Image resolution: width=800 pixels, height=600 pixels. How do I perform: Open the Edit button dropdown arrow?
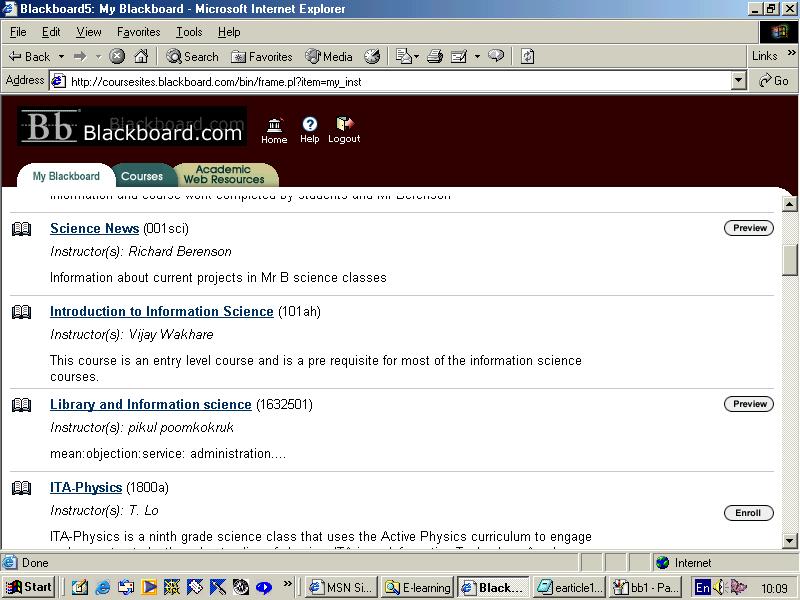(x=478, y=56)
